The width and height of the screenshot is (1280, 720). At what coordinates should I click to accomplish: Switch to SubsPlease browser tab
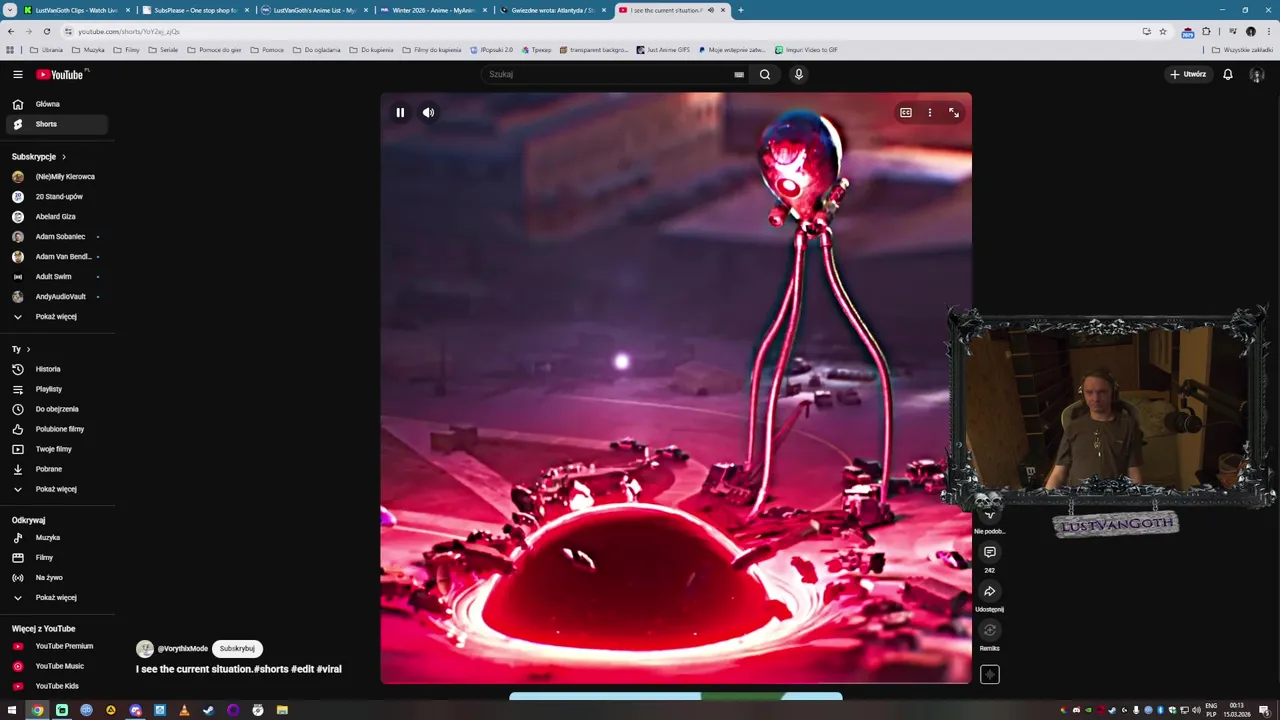tap(196, 10)
